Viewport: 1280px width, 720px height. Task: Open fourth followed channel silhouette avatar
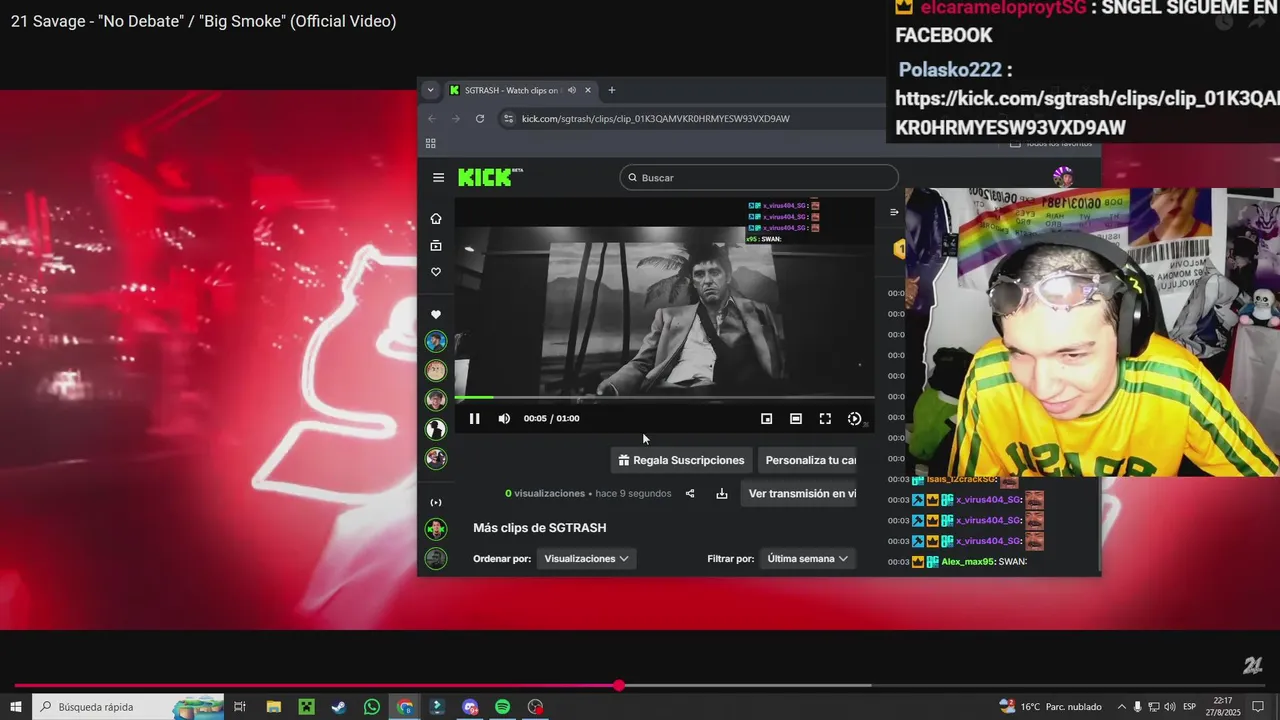point(436,429)
